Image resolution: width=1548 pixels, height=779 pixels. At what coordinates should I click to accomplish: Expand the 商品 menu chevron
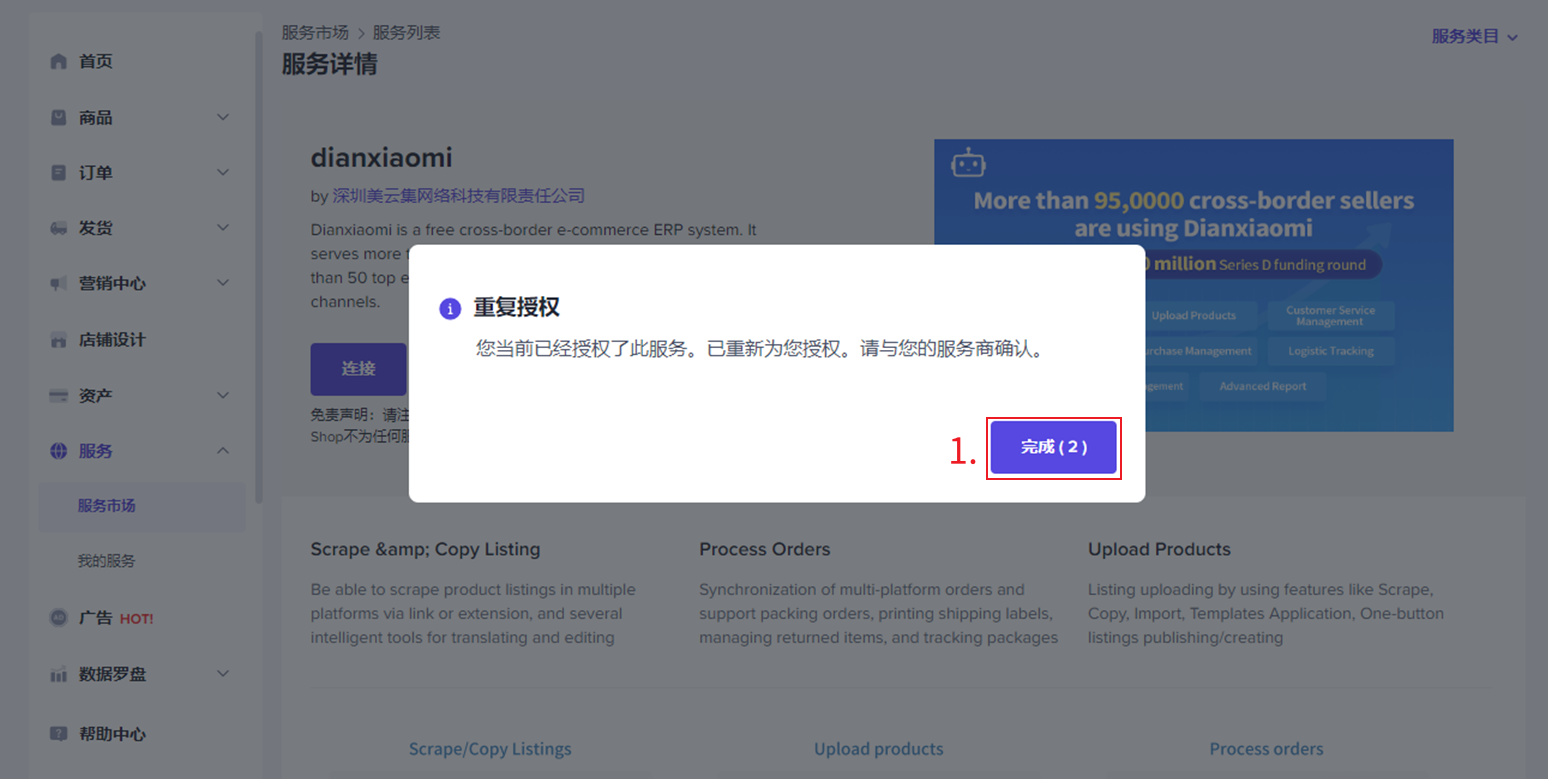[223, 117]
